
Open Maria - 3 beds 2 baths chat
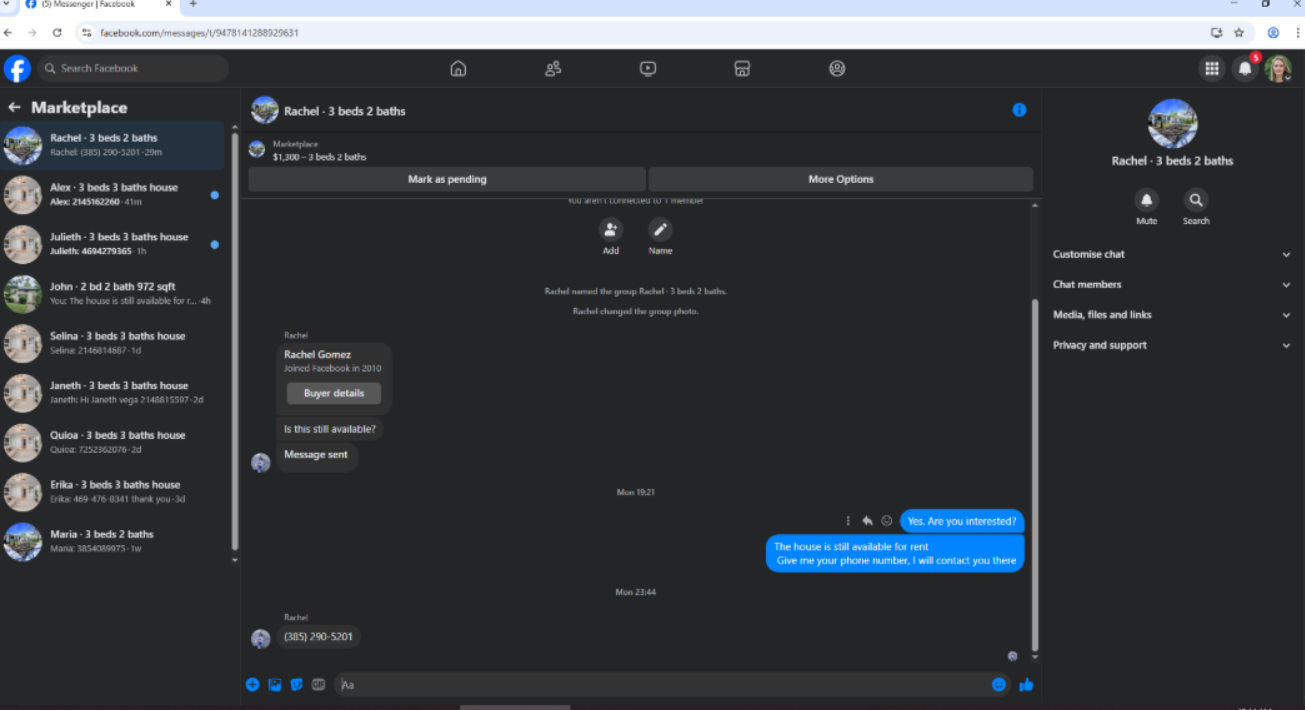point(114,542)
